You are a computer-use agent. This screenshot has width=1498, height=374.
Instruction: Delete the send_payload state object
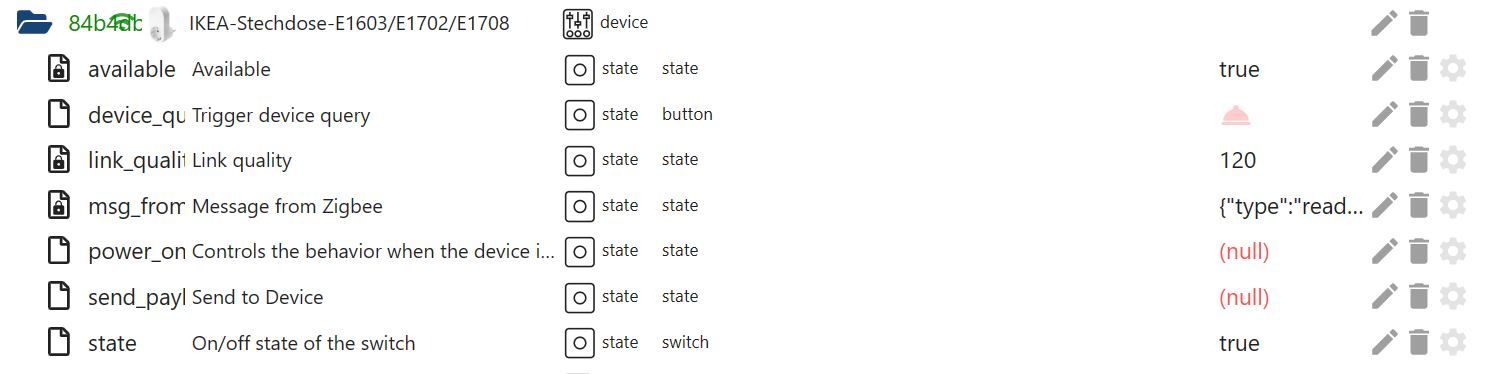pos(1418,297)
